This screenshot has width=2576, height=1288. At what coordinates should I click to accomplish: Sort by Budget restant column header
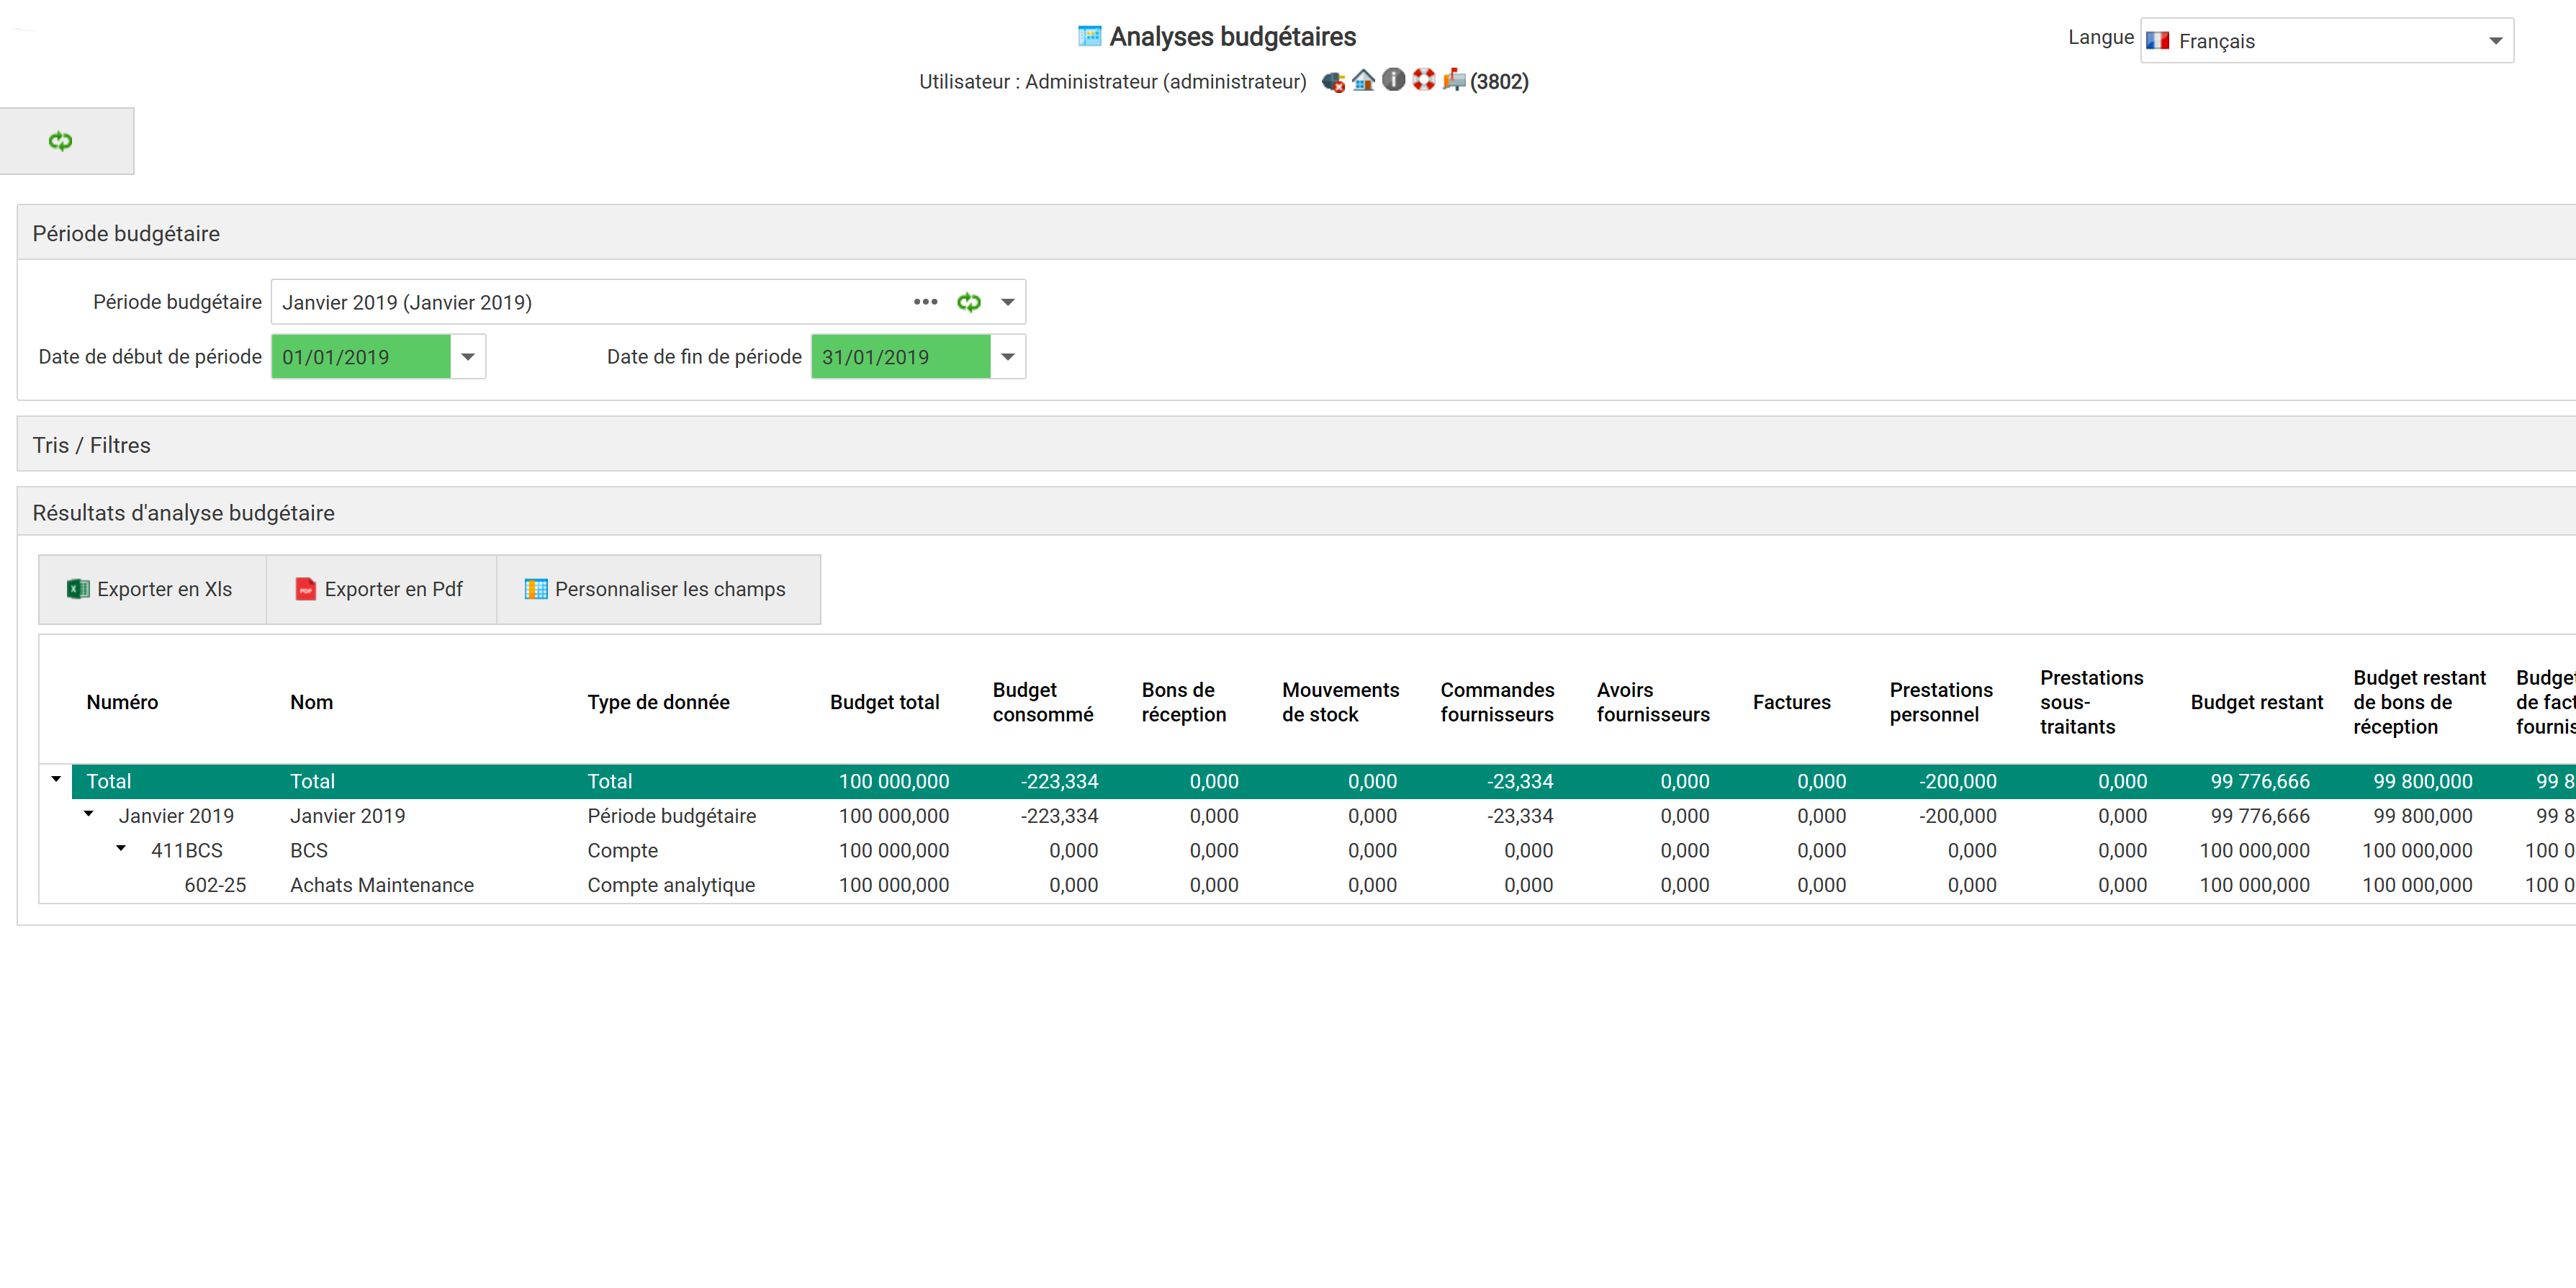[x=2256, y=702]
